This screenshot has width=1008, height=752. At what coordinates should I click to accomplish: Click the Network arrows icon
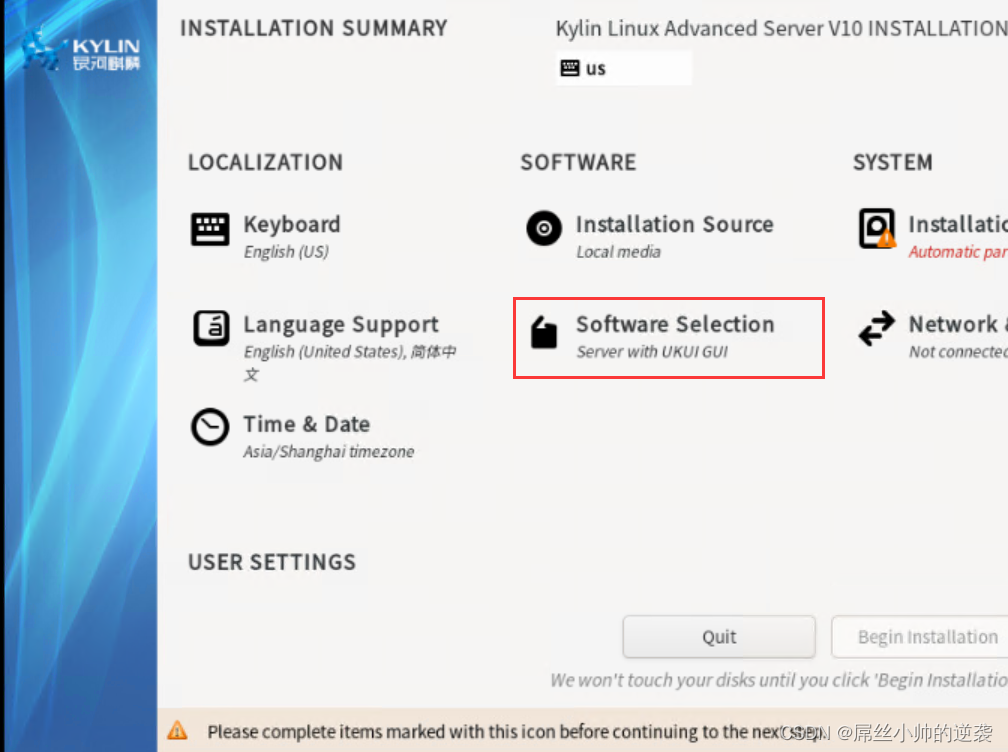877,329
